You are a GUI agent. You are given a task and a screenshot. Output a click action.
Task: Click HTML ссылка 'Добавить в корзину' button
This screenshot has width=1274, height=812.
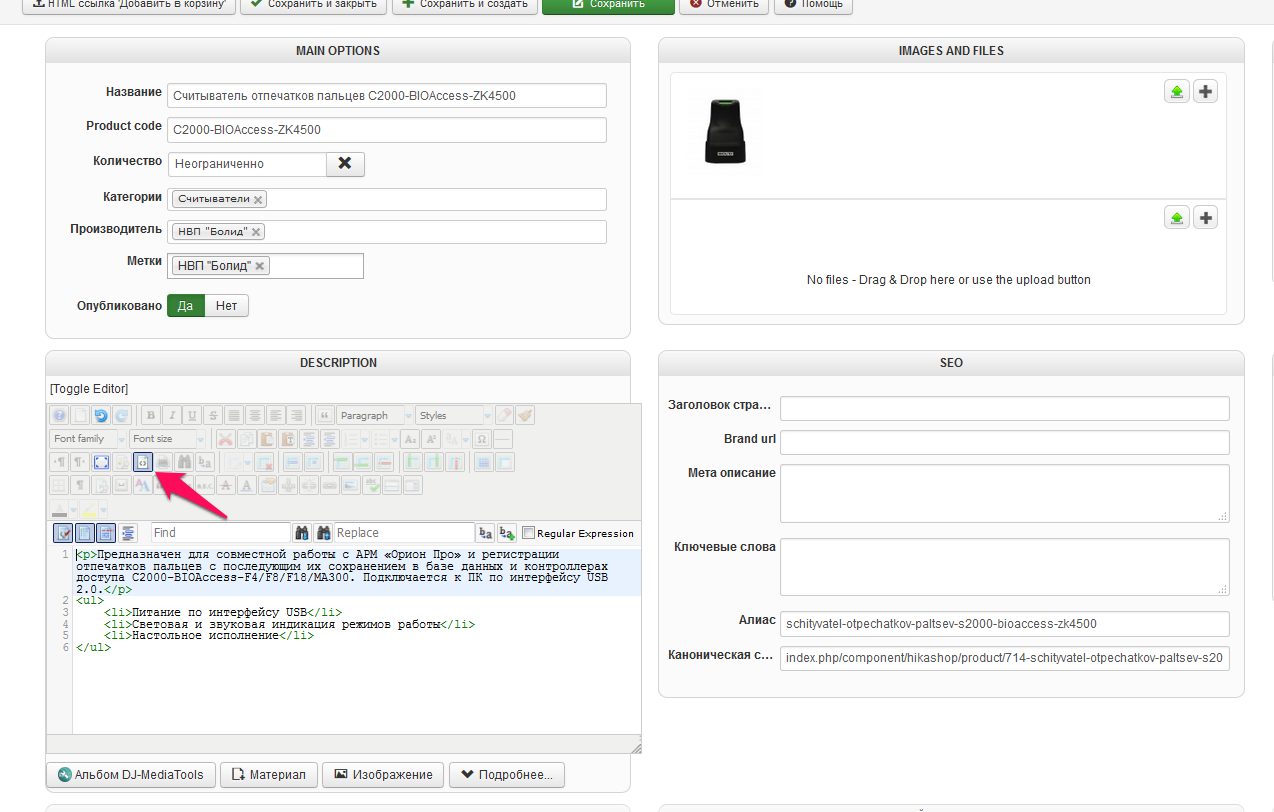pos(128,4)
